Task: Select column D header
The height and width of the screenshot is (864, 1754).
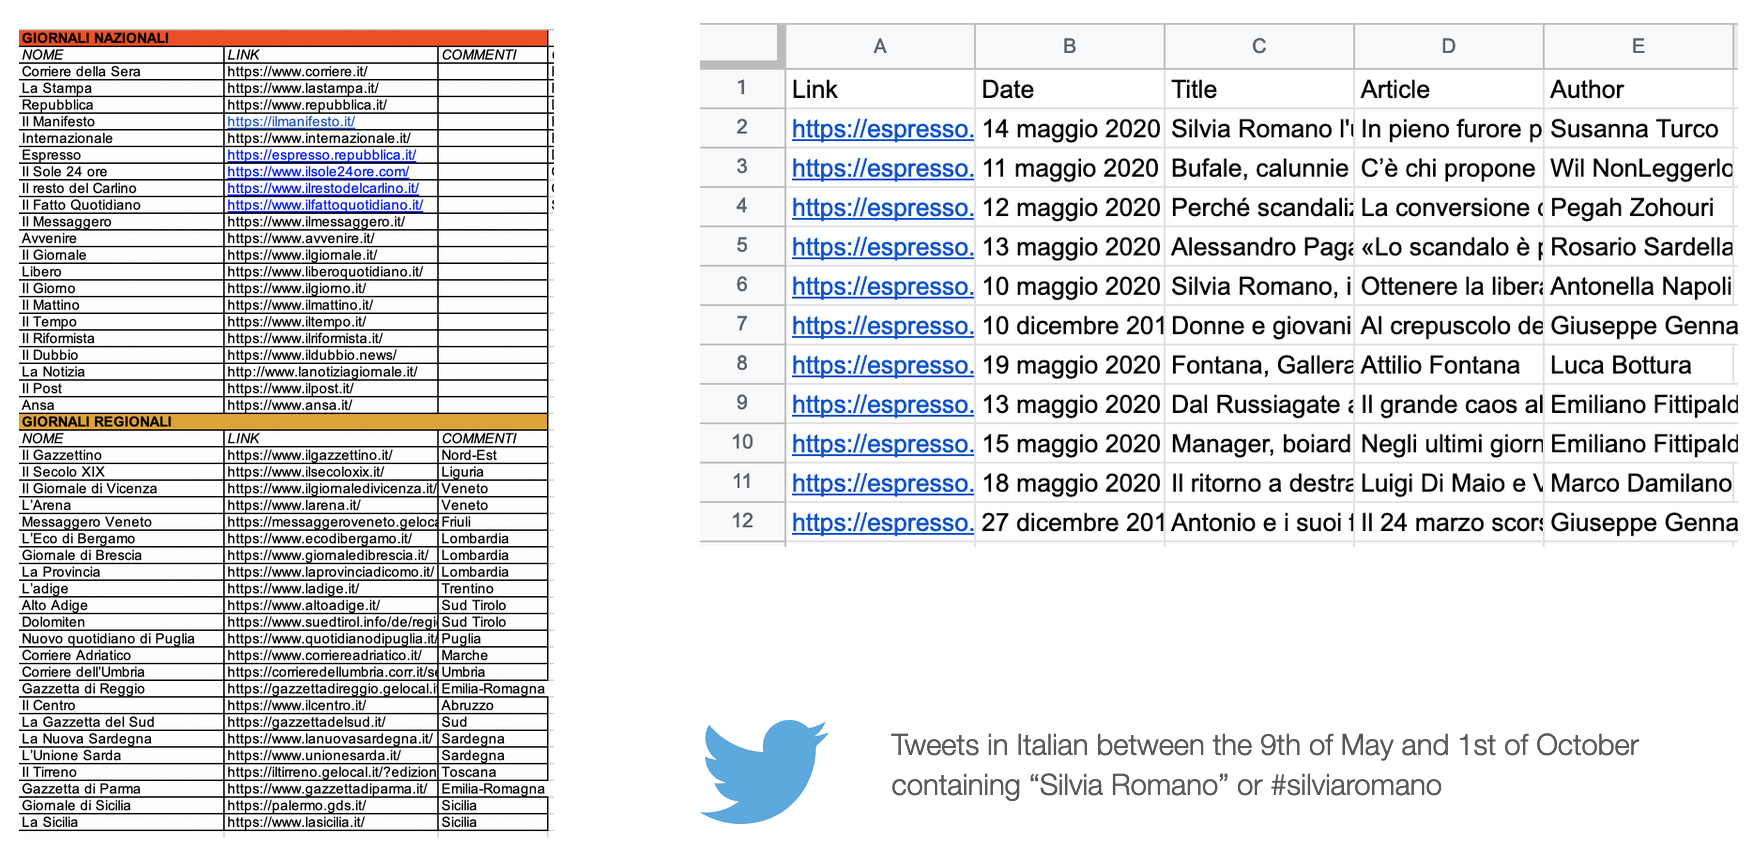Action: [1449, 46]
